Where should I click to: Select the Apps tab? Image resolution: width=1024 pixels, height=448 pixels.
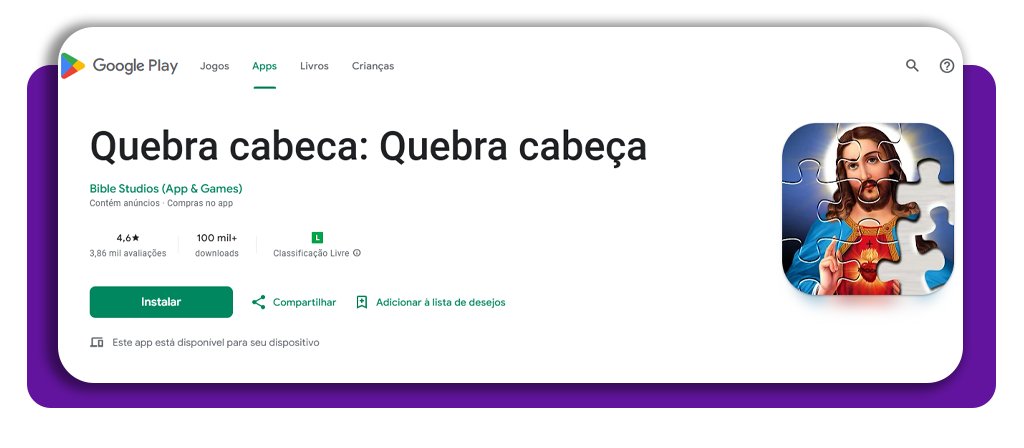(264, 66)
